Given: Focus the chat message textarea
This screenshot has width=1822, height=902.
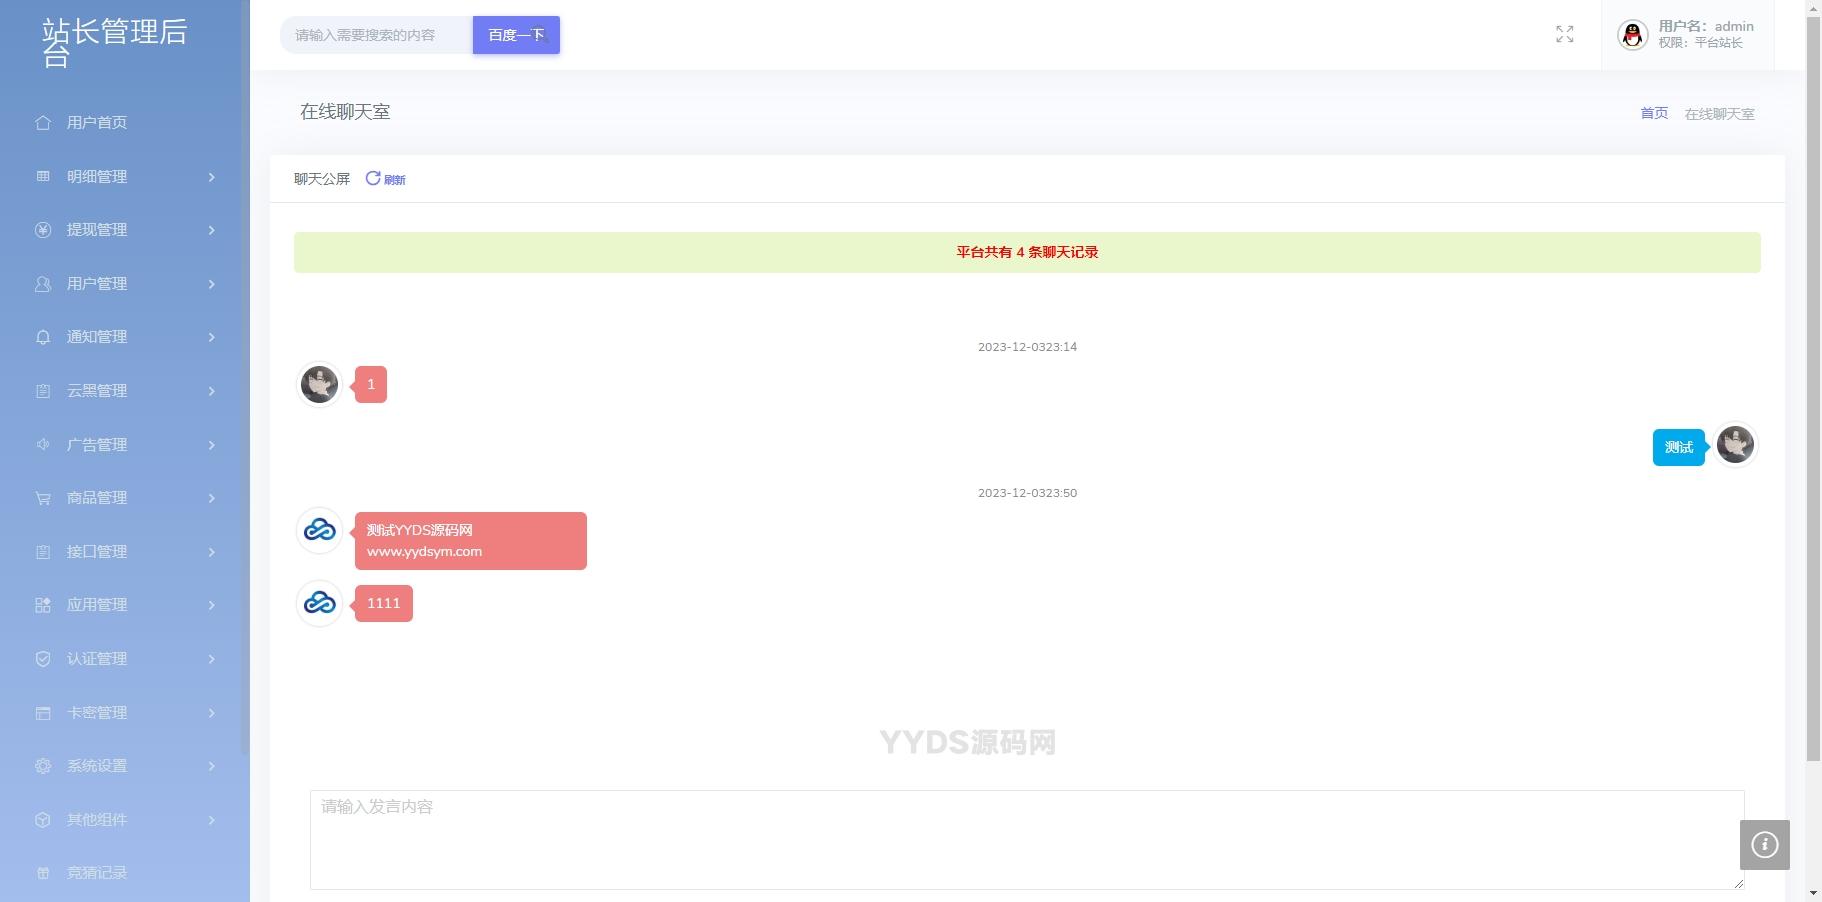Looking at the screenshot, I should 1026,839.
